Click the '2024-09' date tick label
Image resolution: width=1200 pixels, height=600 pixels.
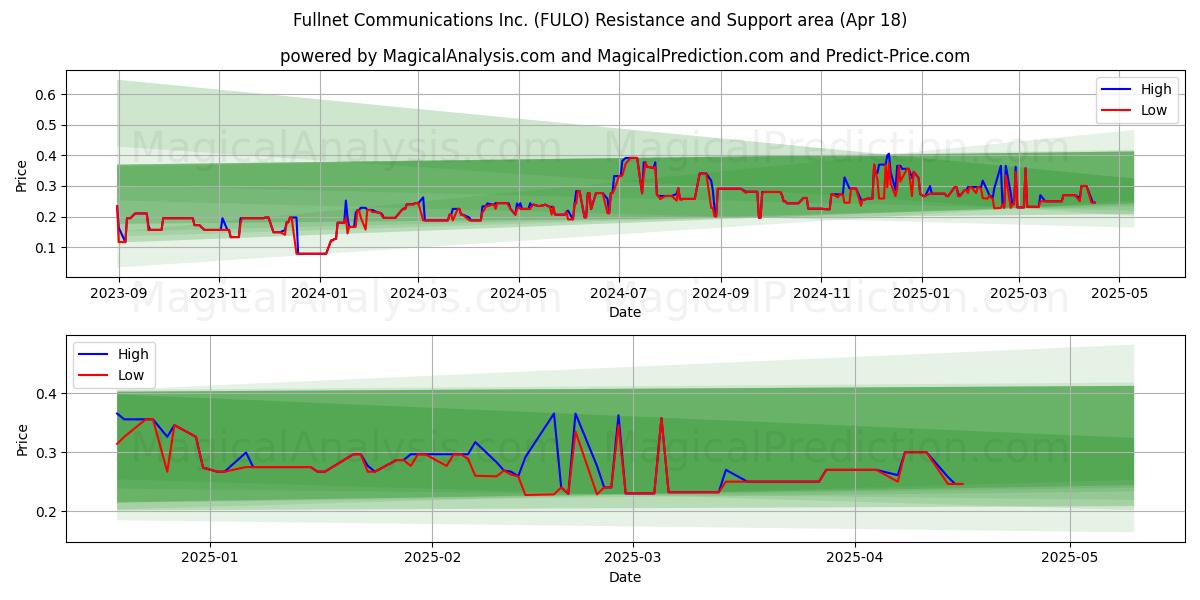pyautogui.click(x=722, y=293)
